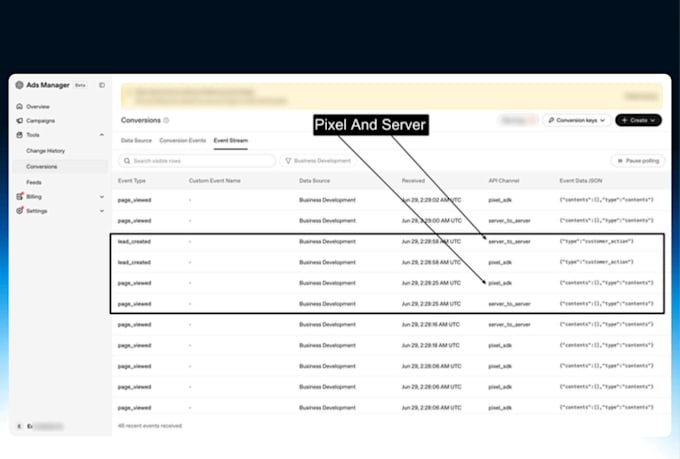This screenshot has height=459, width=680.
Task: Click the Received column header
Action: pyautogui.click(x=413, y=181)
